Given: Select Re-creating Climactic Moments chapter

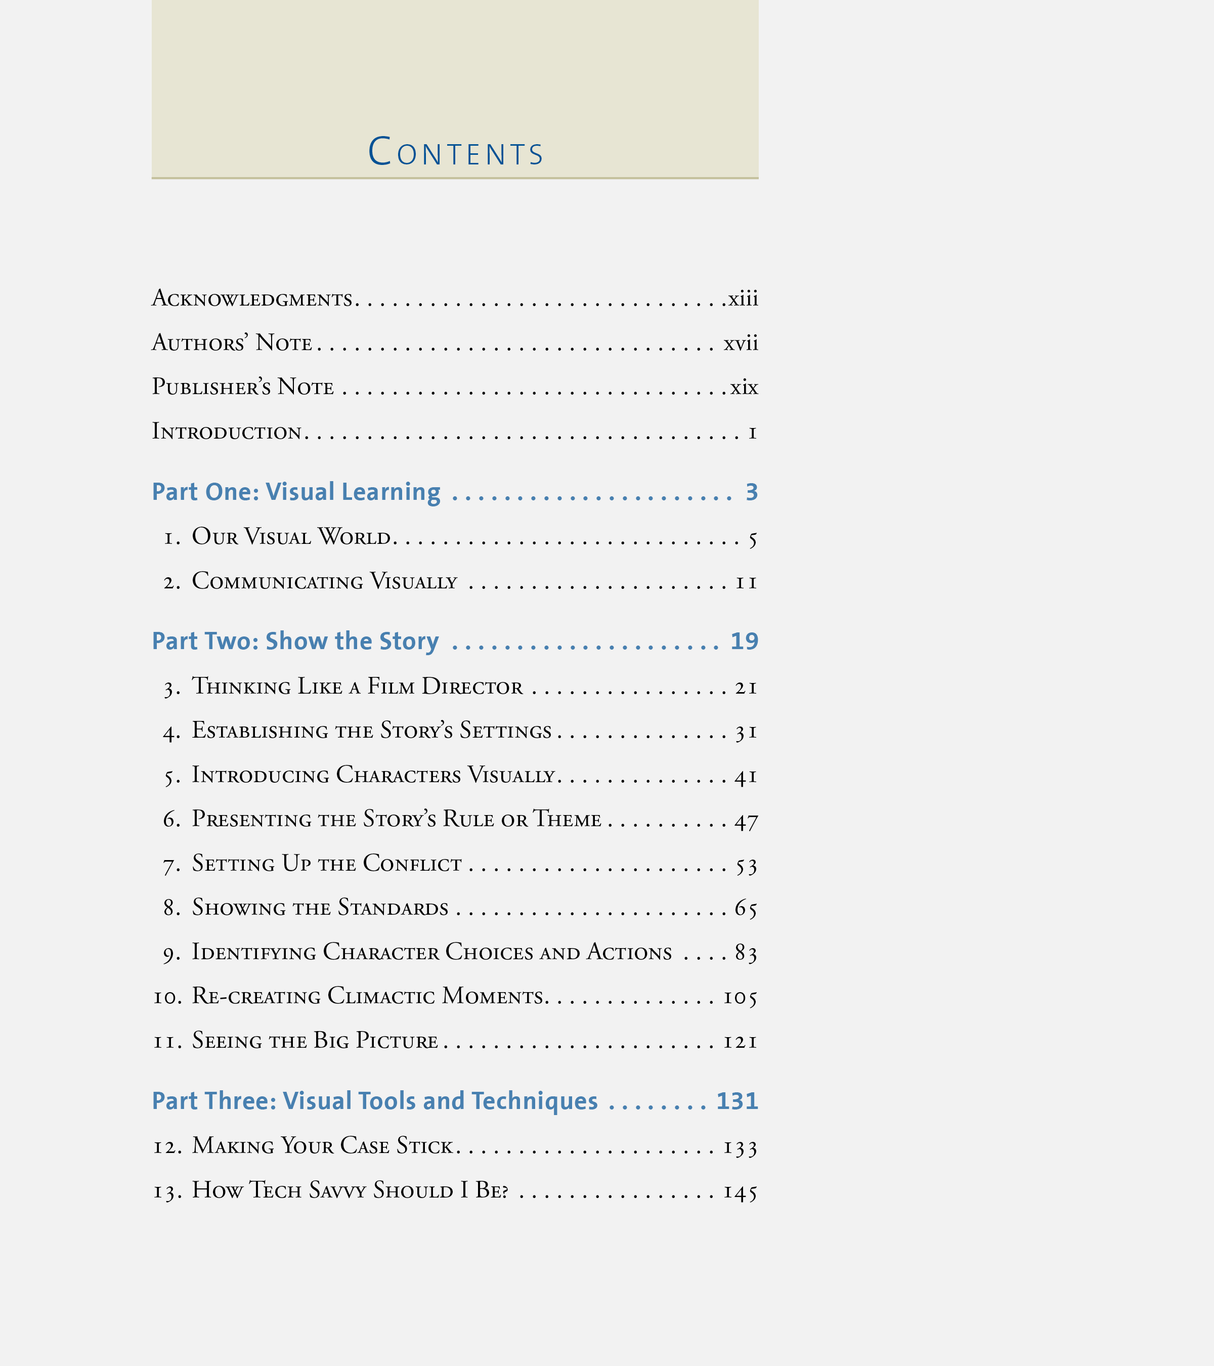Looking at the screenshot, I should click(368, 997).
